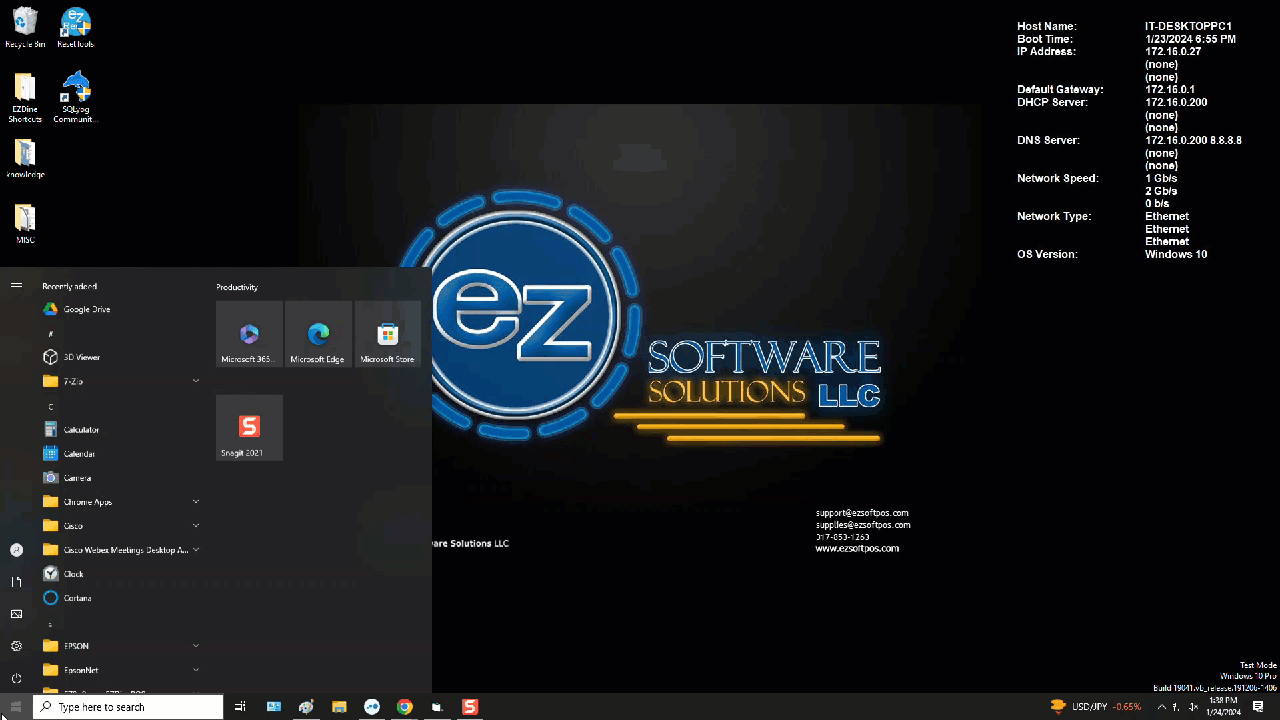
Task: Launch Cortana from the app list
Action: (x=120, y=598)
